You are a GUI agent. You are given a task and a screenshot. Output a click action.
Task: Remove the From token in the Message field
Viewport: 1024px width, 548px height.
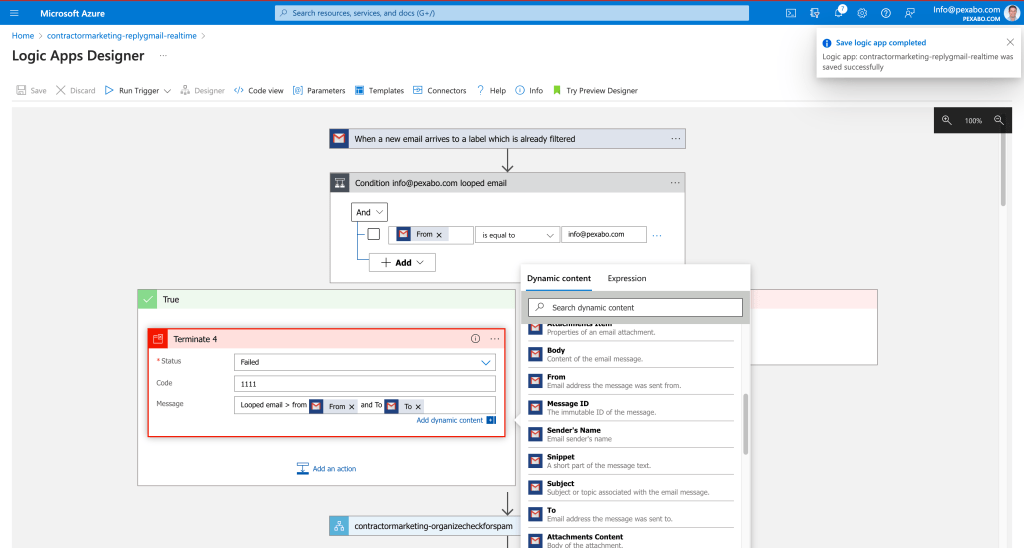[x=351, y=407]
